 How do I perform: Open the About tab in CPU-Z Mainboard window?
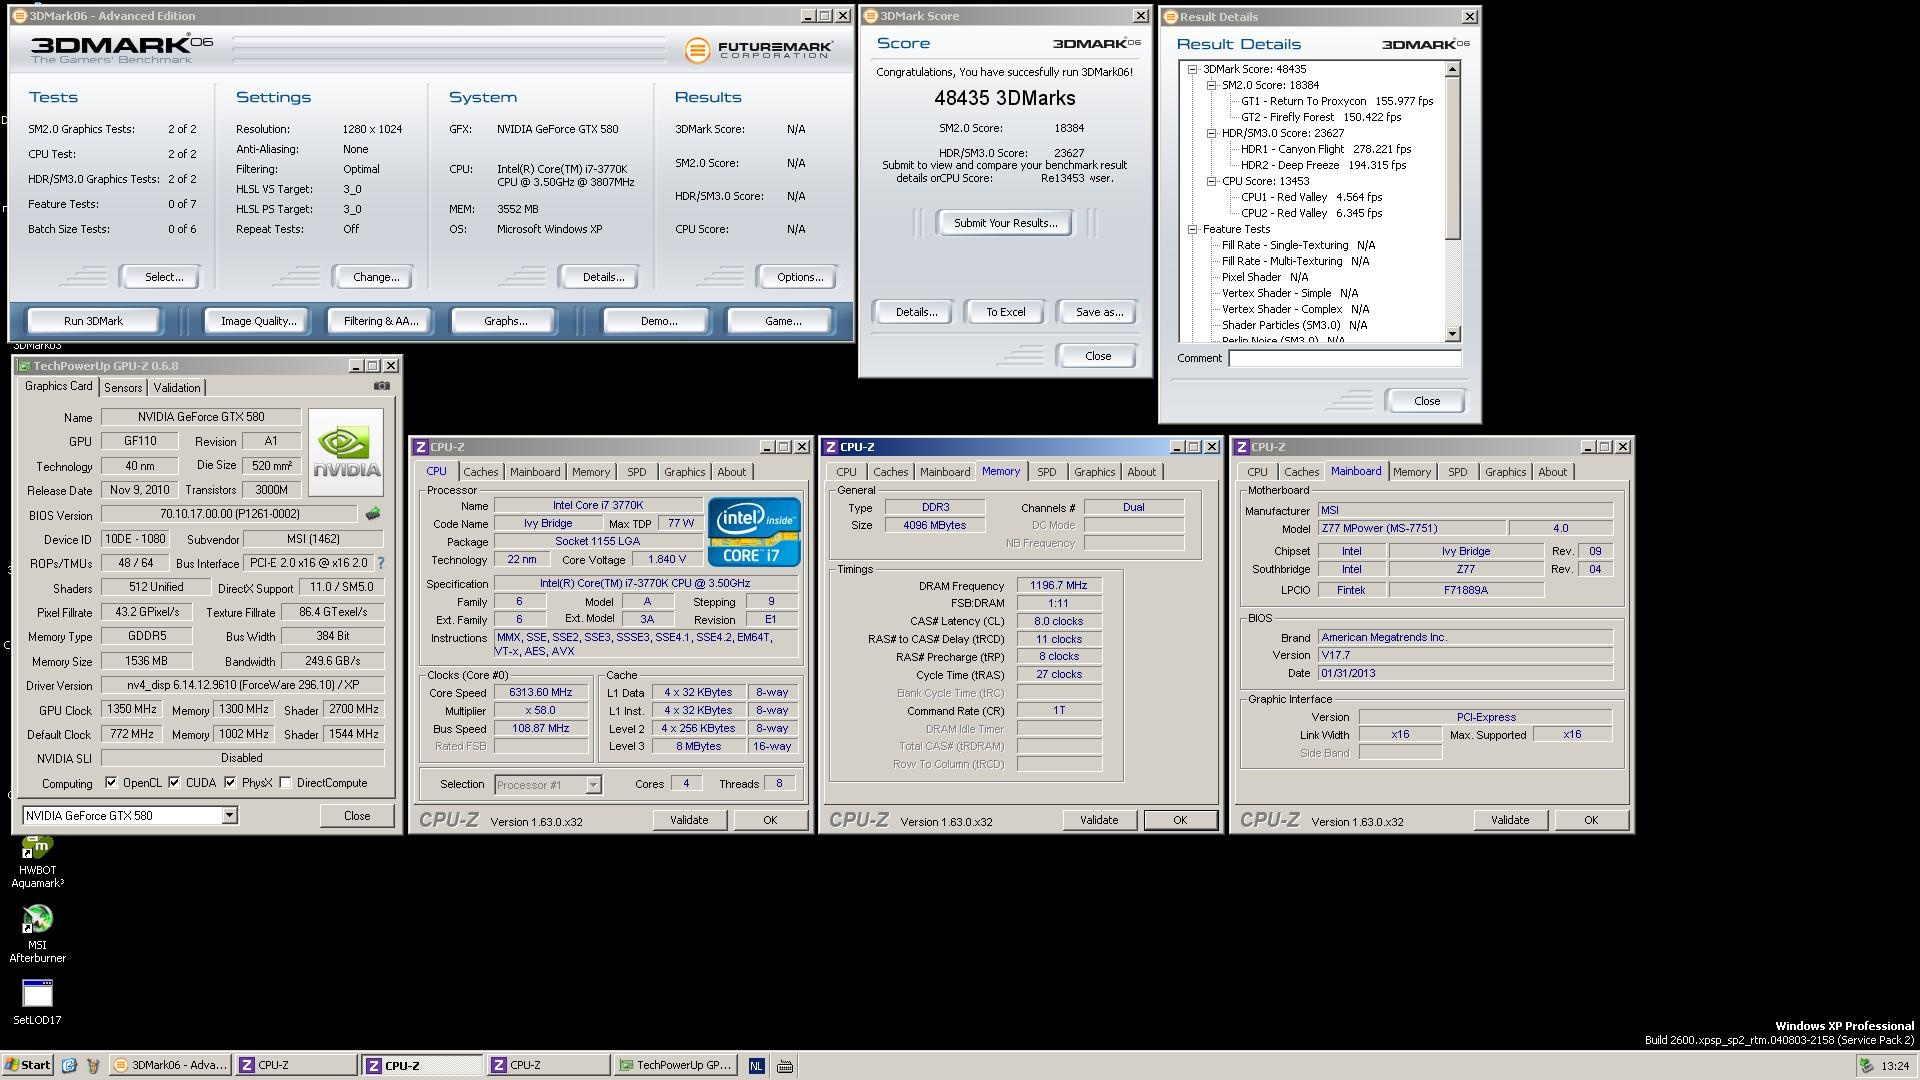pos(1552,472)
